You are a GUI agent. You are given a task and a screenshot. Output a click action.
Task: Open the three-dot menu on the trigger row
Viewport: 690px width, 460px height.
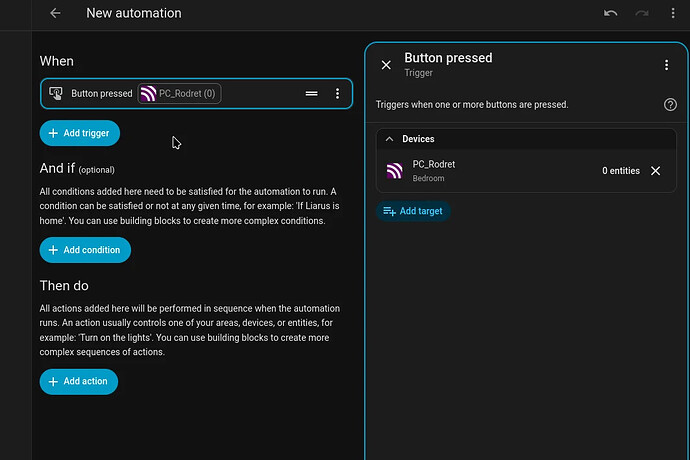[338, 93]
